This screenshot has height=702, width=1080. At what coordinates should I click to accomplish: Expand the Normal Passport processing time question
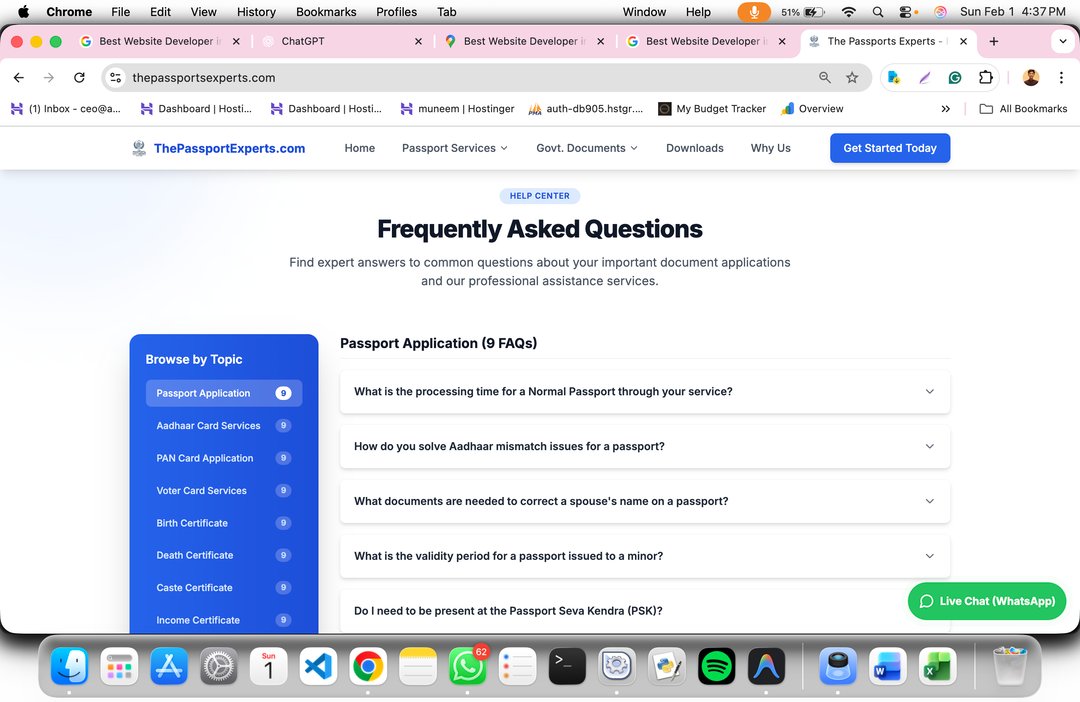(644, 392)
